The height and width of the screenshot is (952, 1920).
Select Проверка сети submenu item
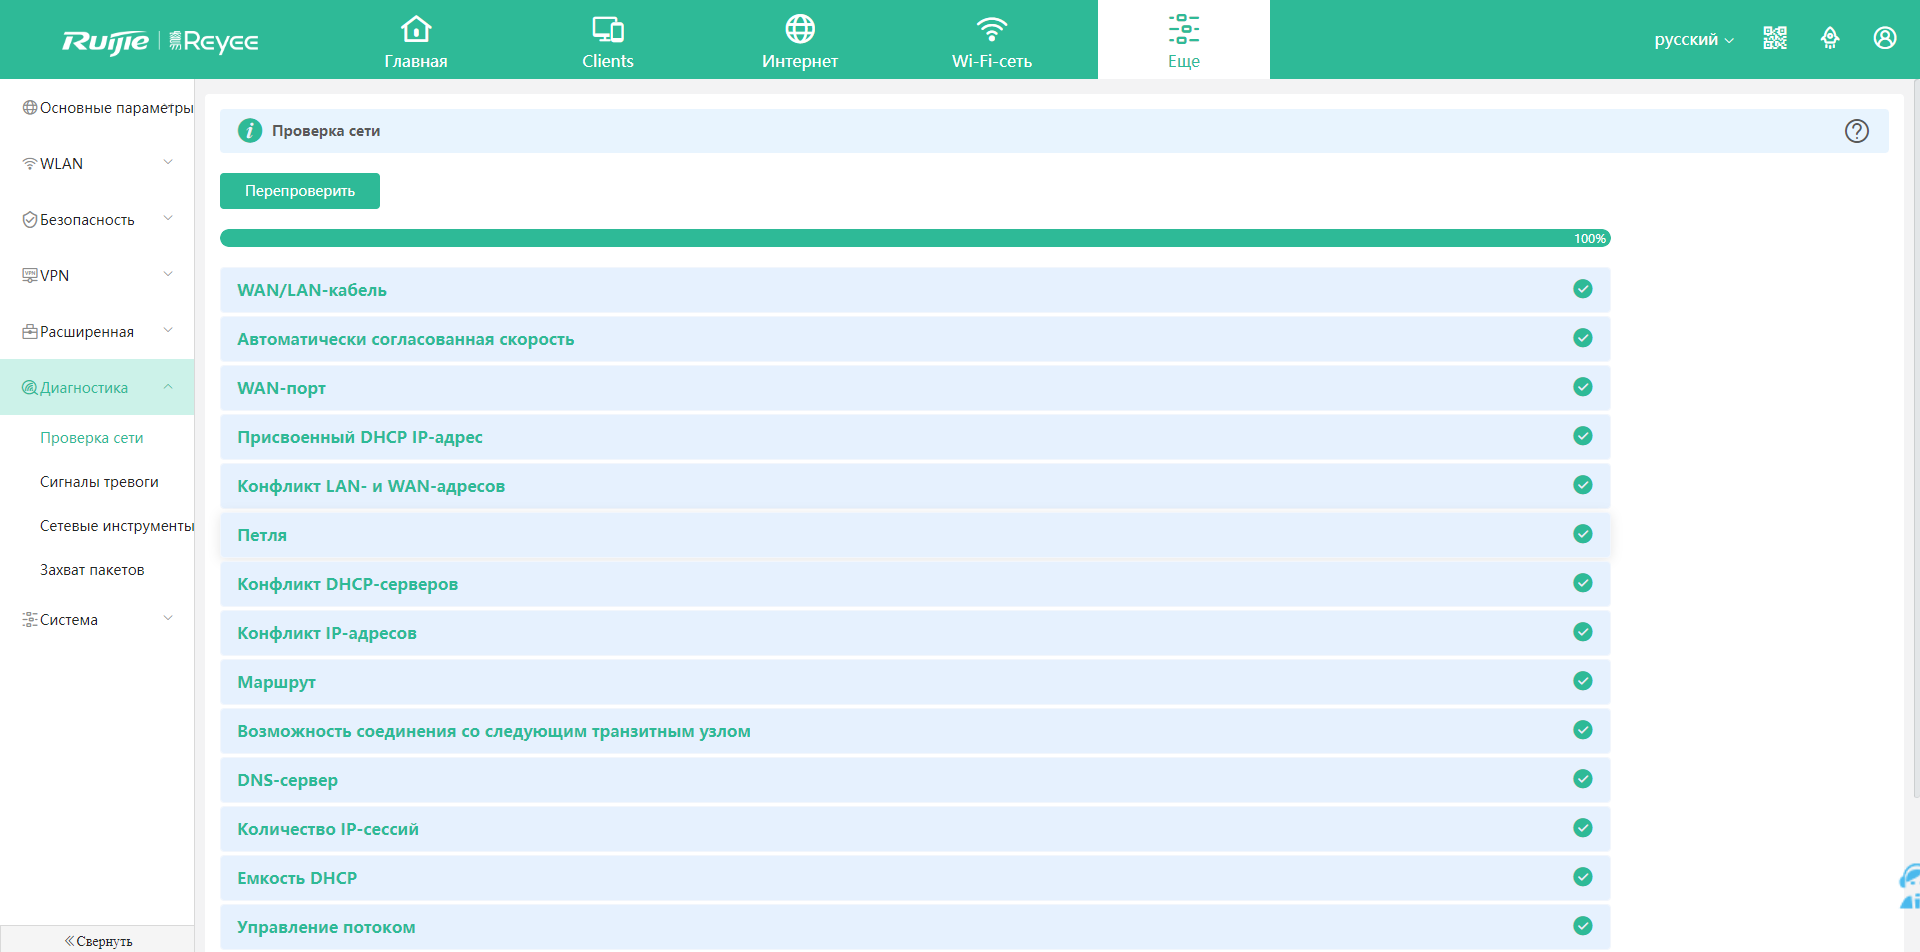coord(92,438)
